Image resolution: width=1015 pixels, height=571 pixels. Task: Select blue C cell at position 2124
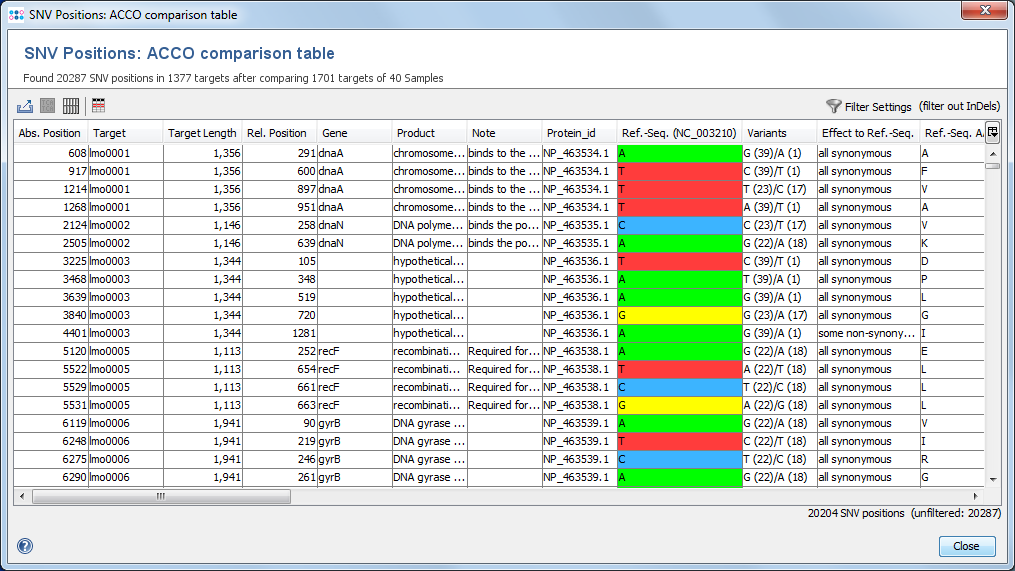pos(679,225)
